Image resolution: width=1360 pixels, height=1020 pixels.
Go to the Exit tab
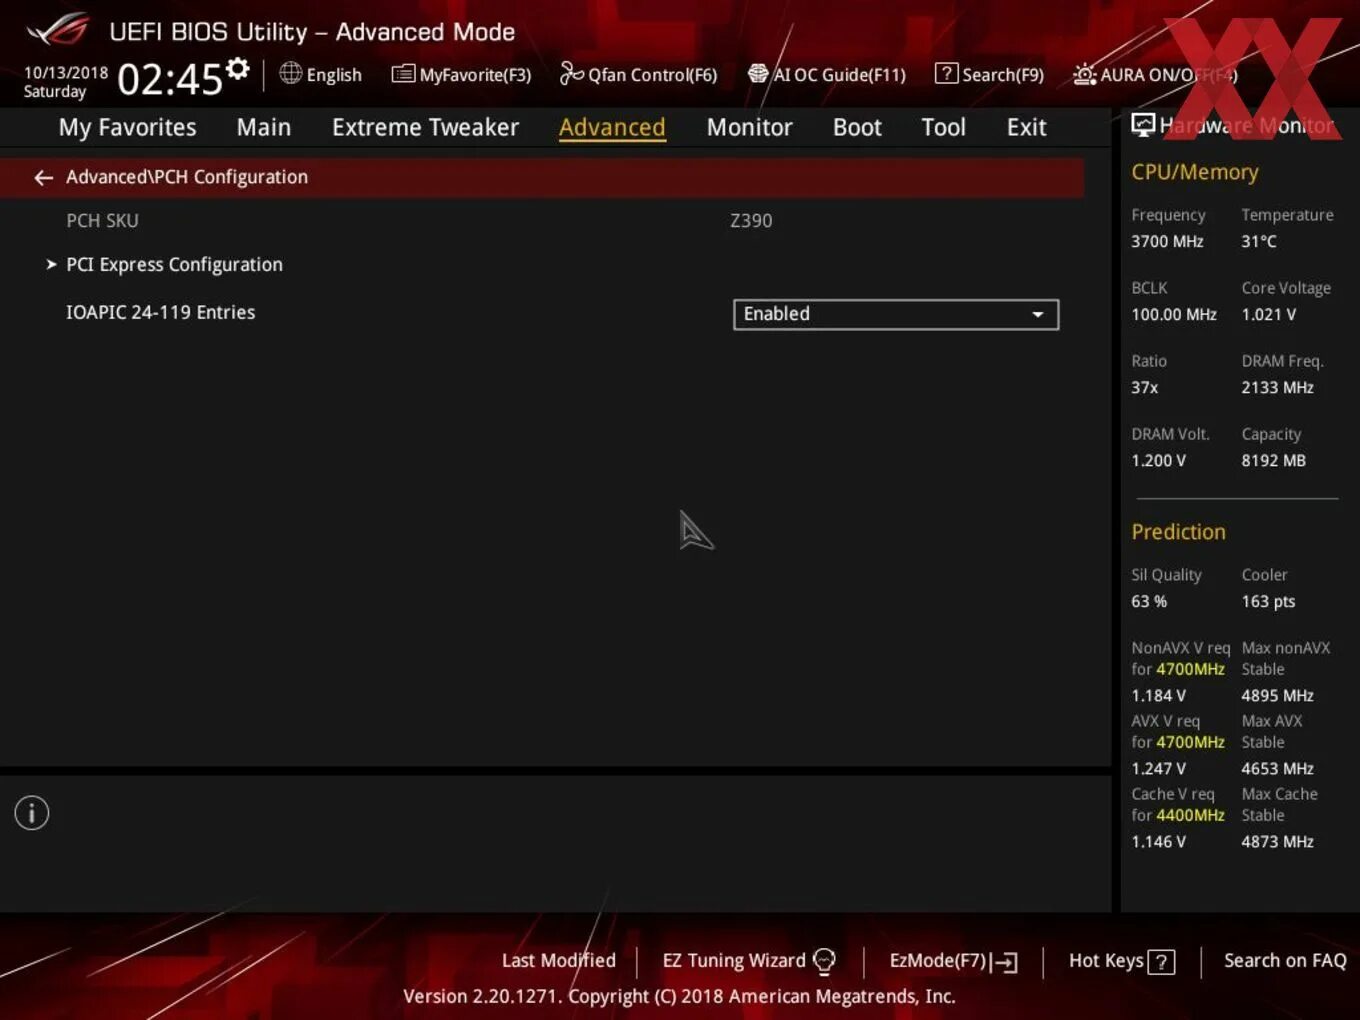tap(1026, 127)
